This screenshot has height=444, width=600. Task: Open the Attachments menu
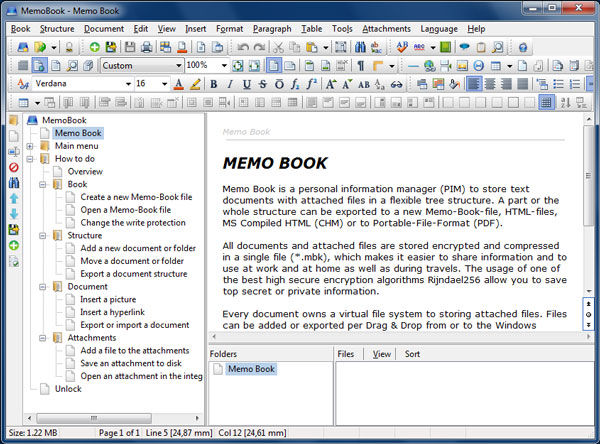(386, 29)
